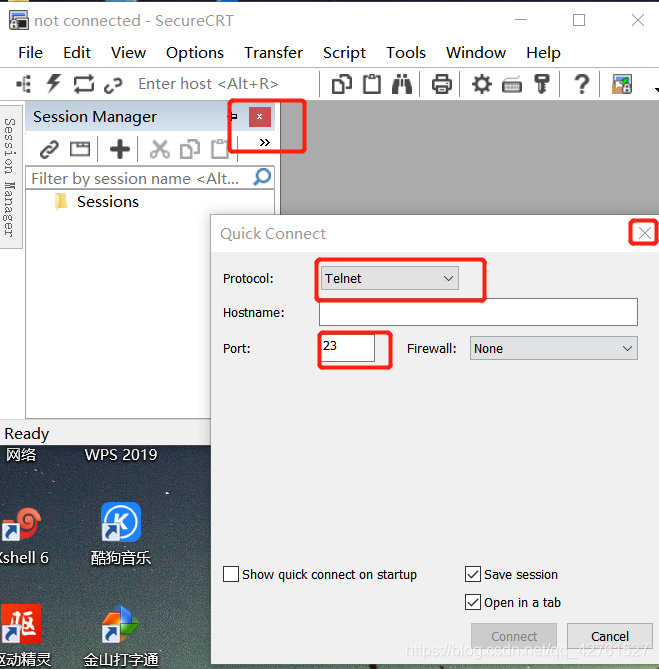This screenshot has height=669, width=659.
Task: Click the Help question mark icon
Action: (x=582, y=84)
